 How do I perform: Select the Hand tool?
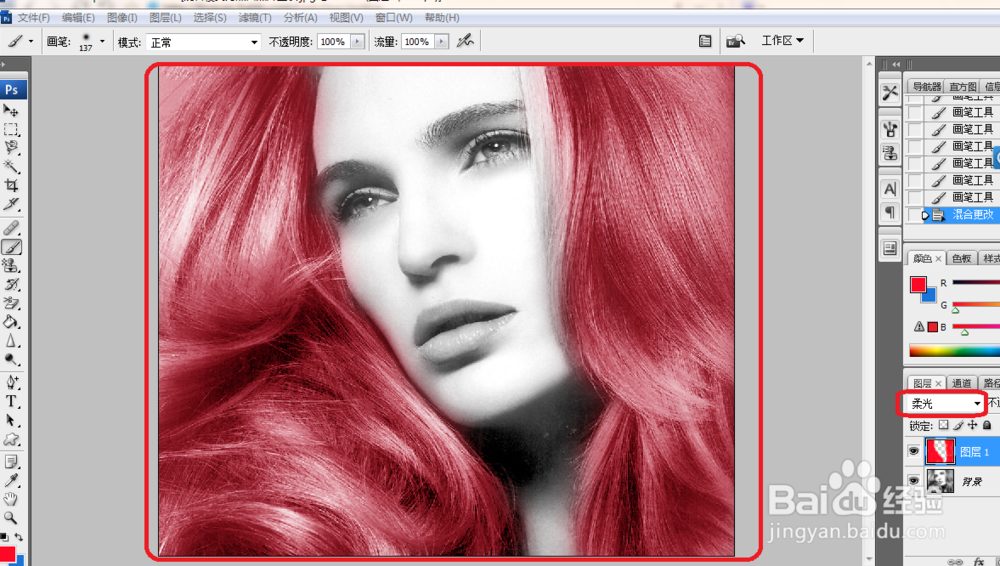11,499
